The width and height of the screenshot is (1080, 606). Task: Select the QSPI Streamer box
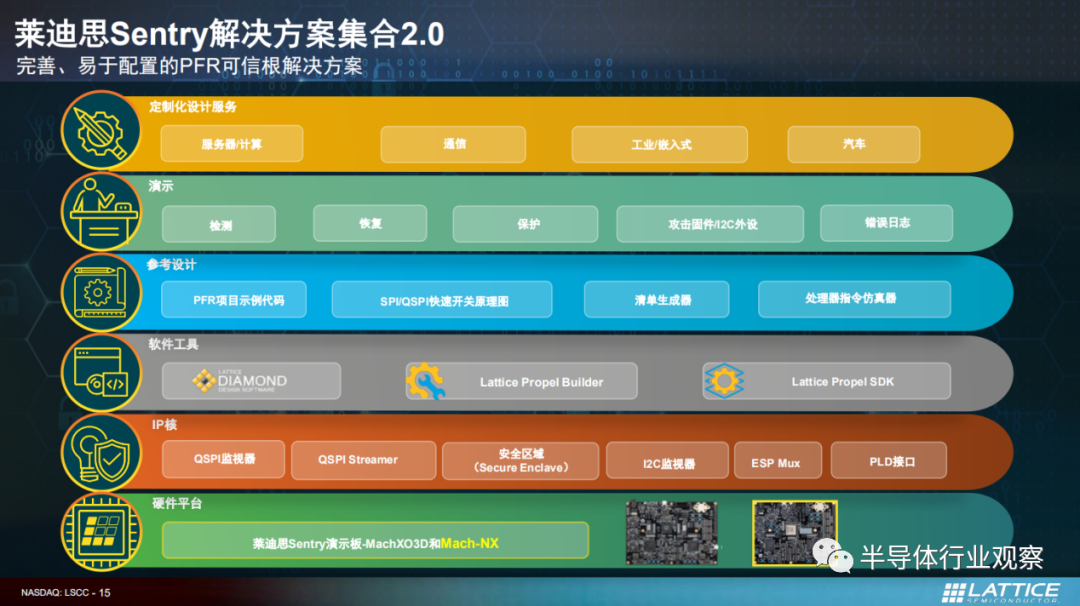pyautogui.click(x=364, y=460)
